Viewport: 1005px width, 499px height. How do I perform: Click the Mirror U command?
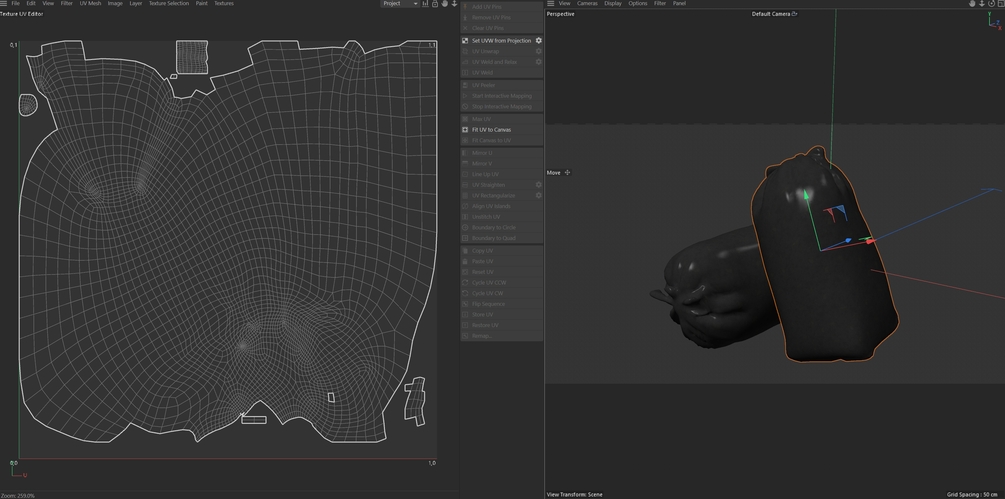tap(502, 153)
